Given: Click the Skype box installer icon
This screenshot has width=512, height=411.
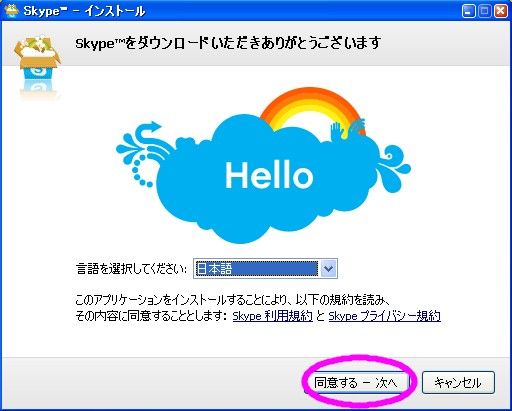Looking at the screenshot, I should point(38,57).
